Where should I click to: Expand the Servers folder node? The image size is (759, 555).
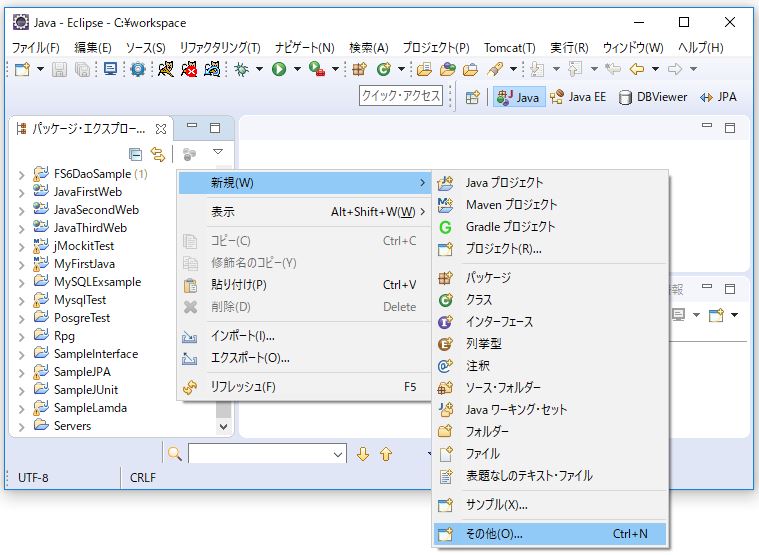21,427
